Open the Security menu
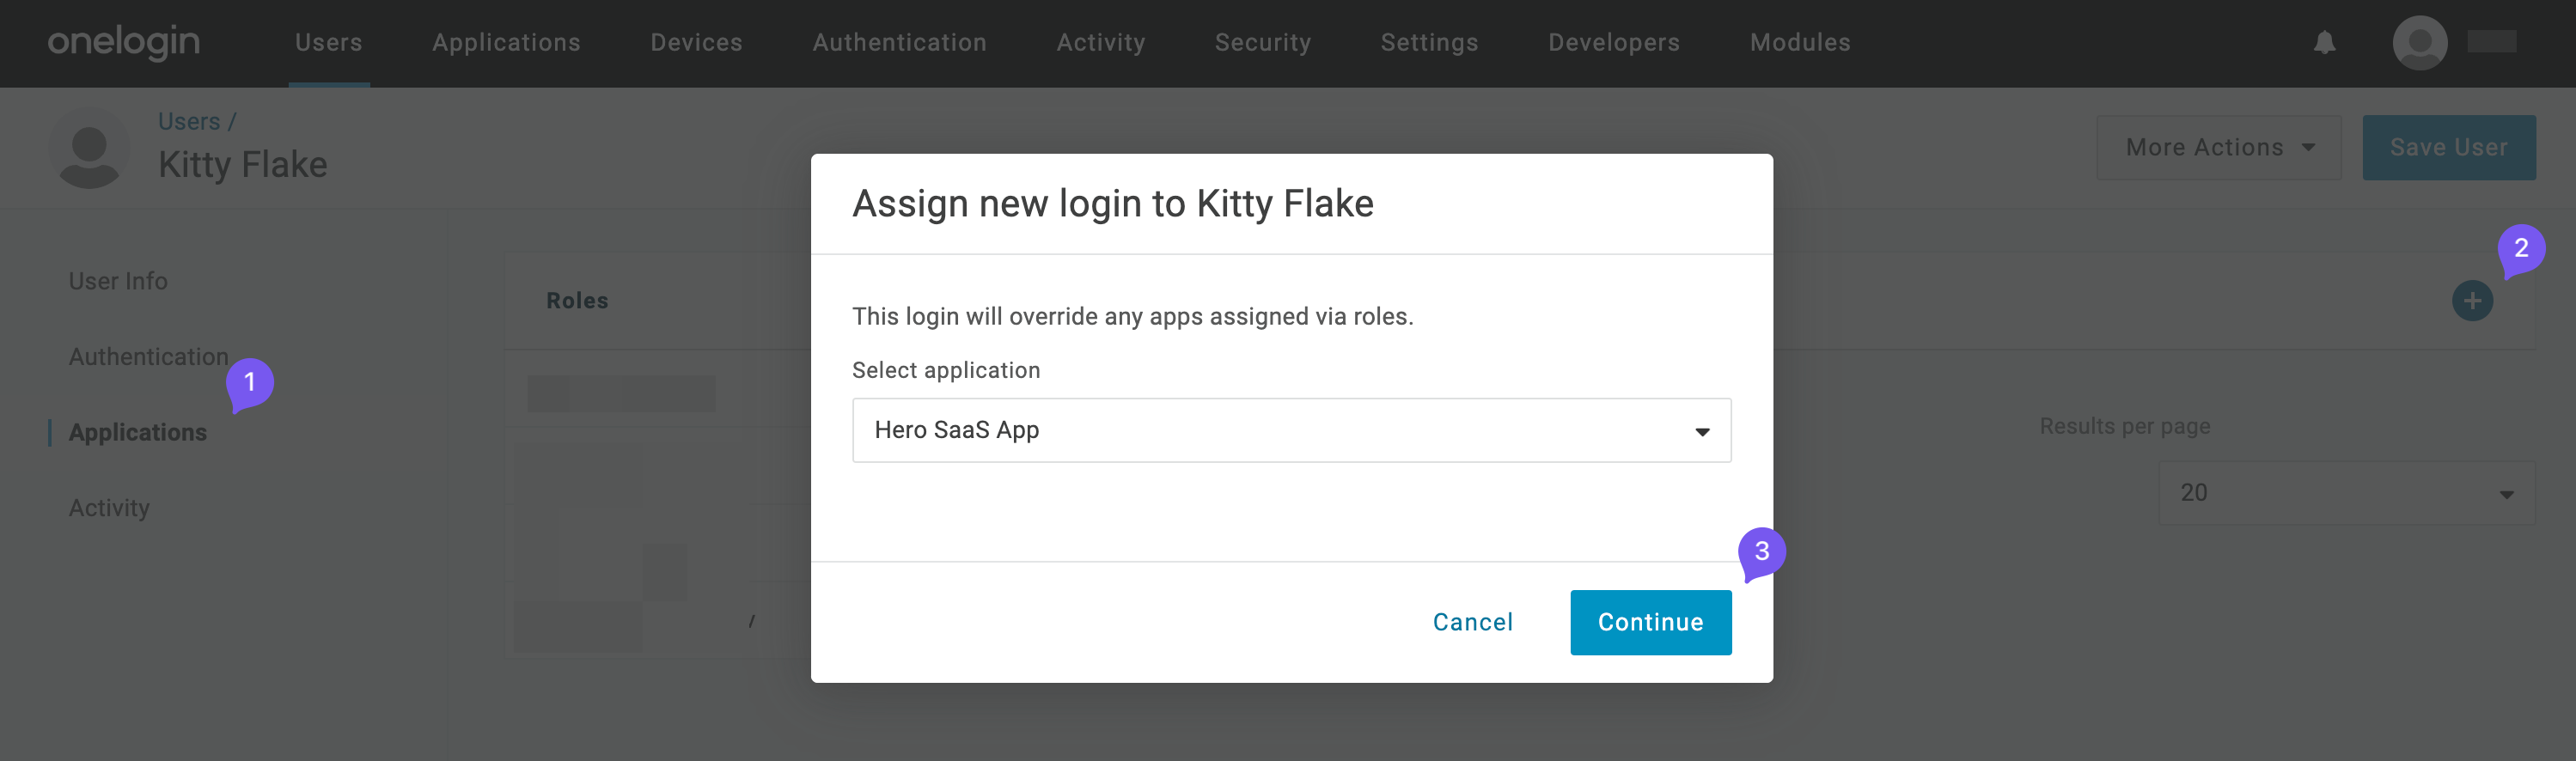The image size is (2576, 761). (1263, 42)
